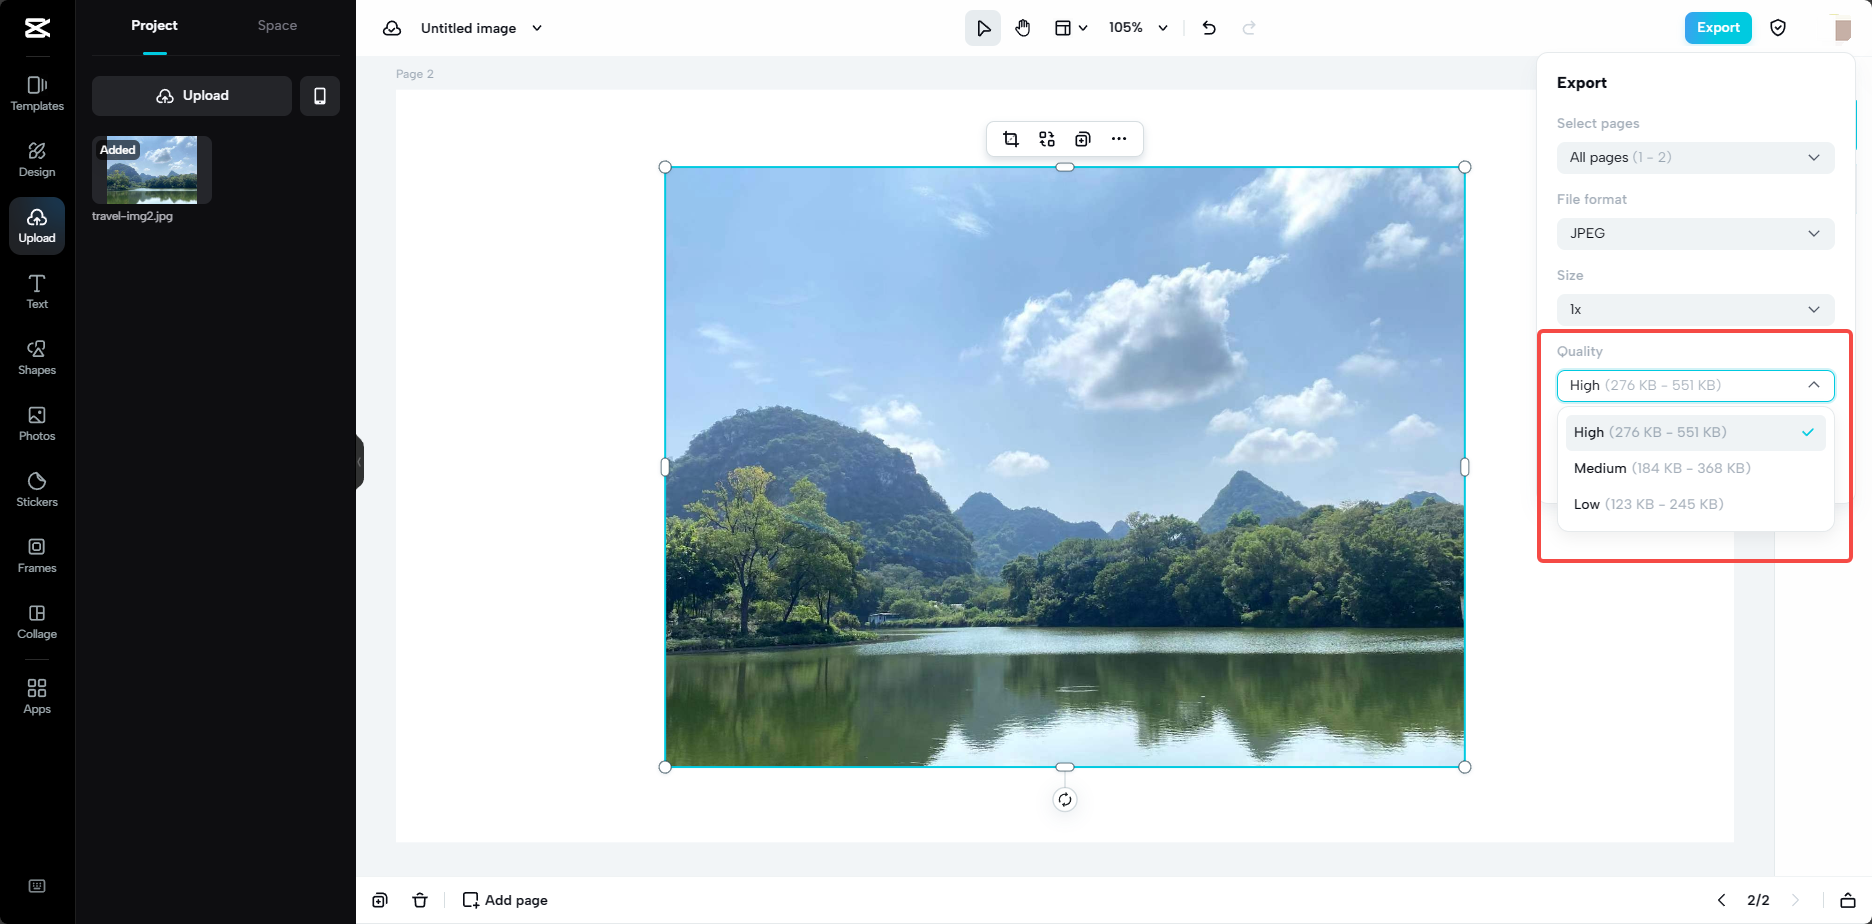Select High quality option
Screen dimensions: 1872x924
pos(1695,432)
